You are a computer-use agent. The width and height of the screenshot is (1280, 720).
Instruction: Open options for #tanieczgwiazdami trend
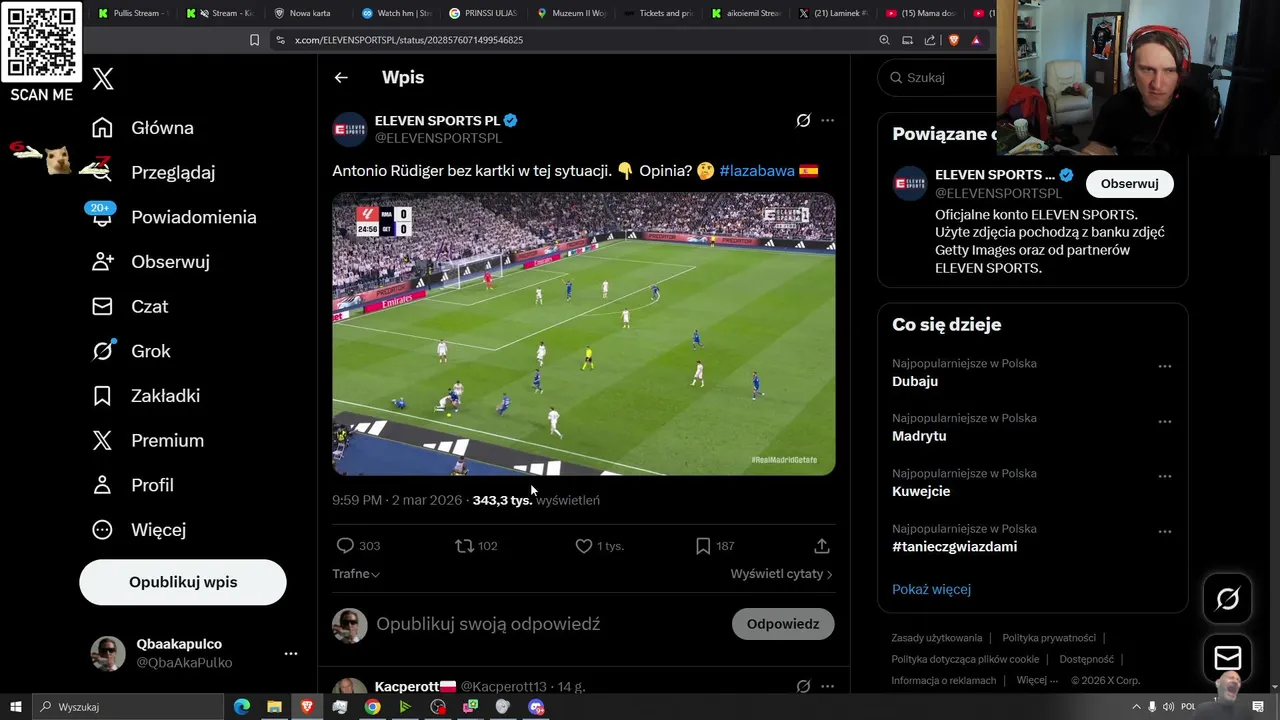[1165, 532]
